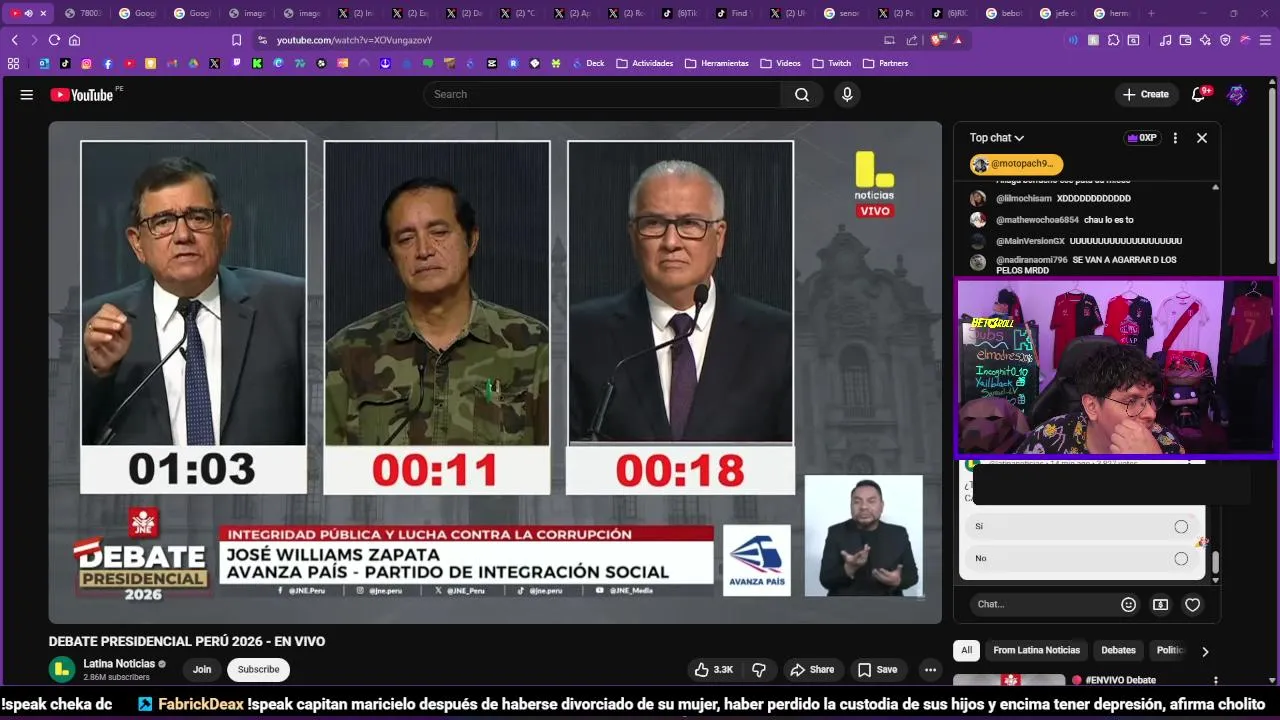Open Brave VPN shield icon
This screenshot has width=1280, height=720.
tap(1225, 40)
